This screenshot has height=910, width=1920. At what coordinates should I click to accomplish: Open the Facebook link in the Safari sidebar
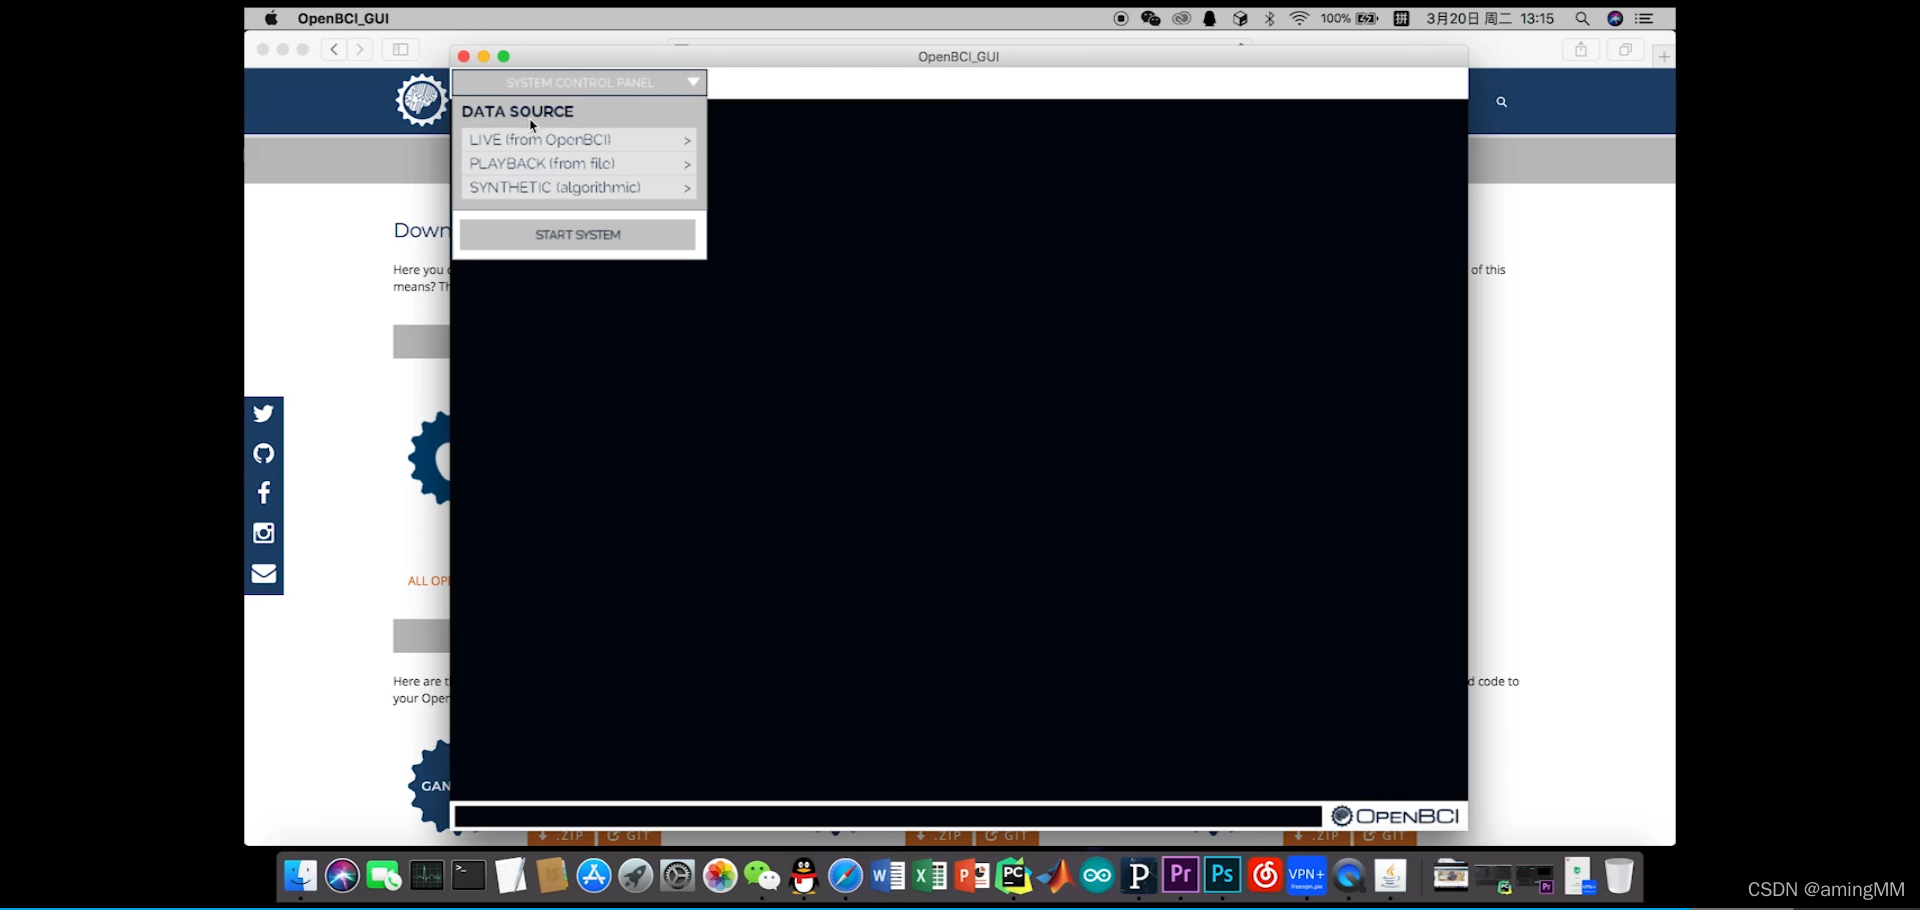click(264, 493)
